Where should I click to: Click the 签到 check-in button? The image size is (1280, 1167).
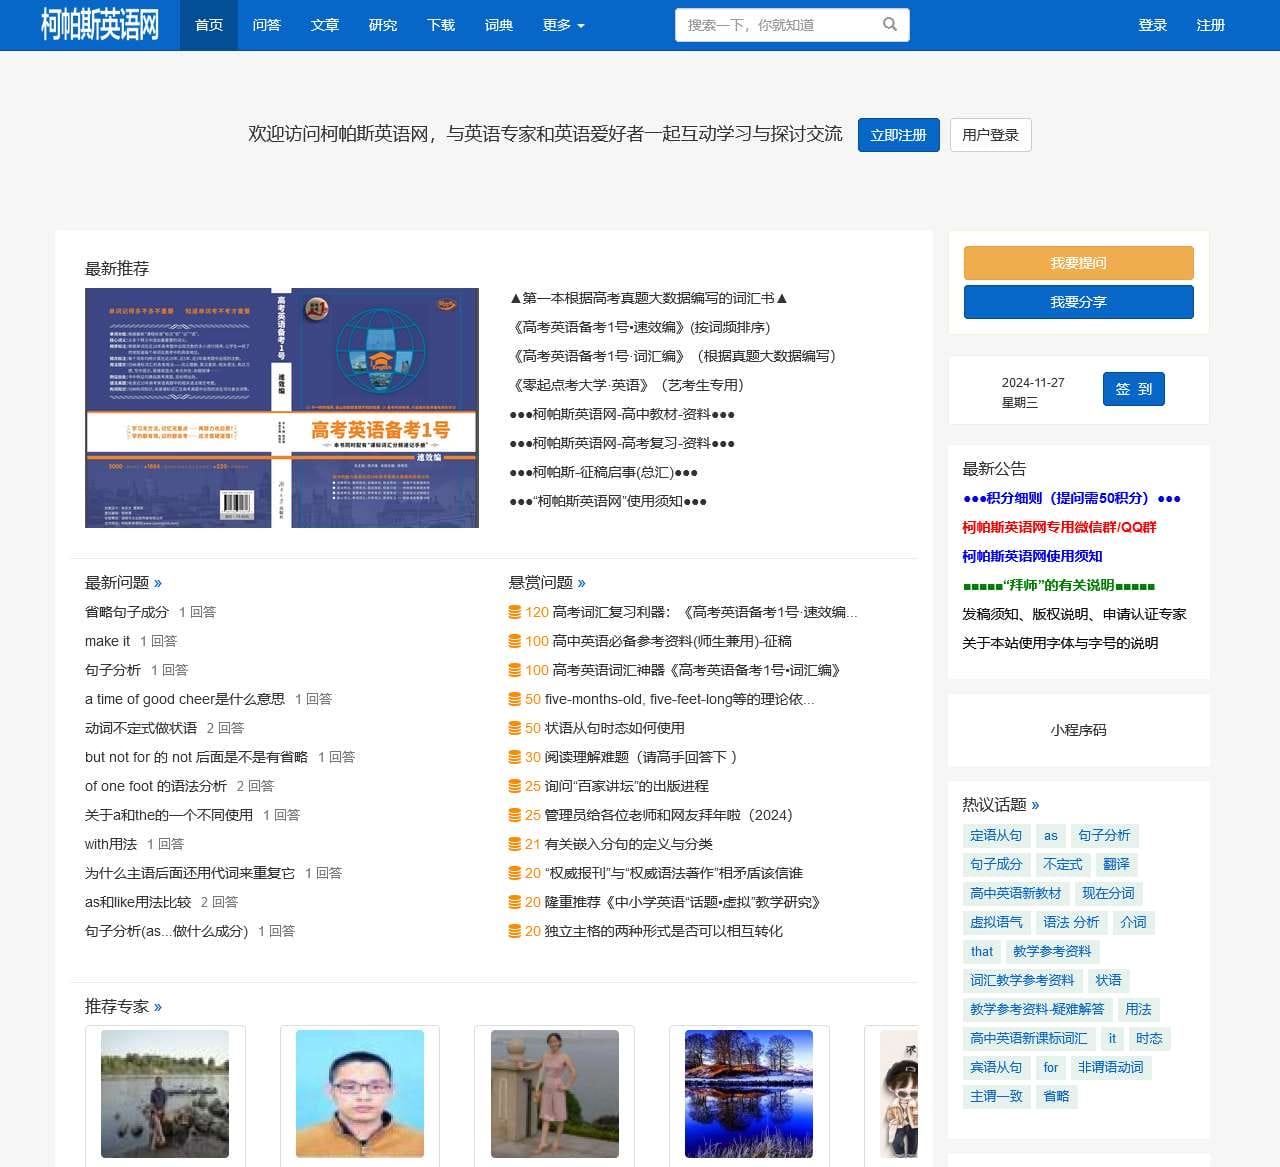pyautogui.click(x=1133, y=389)
